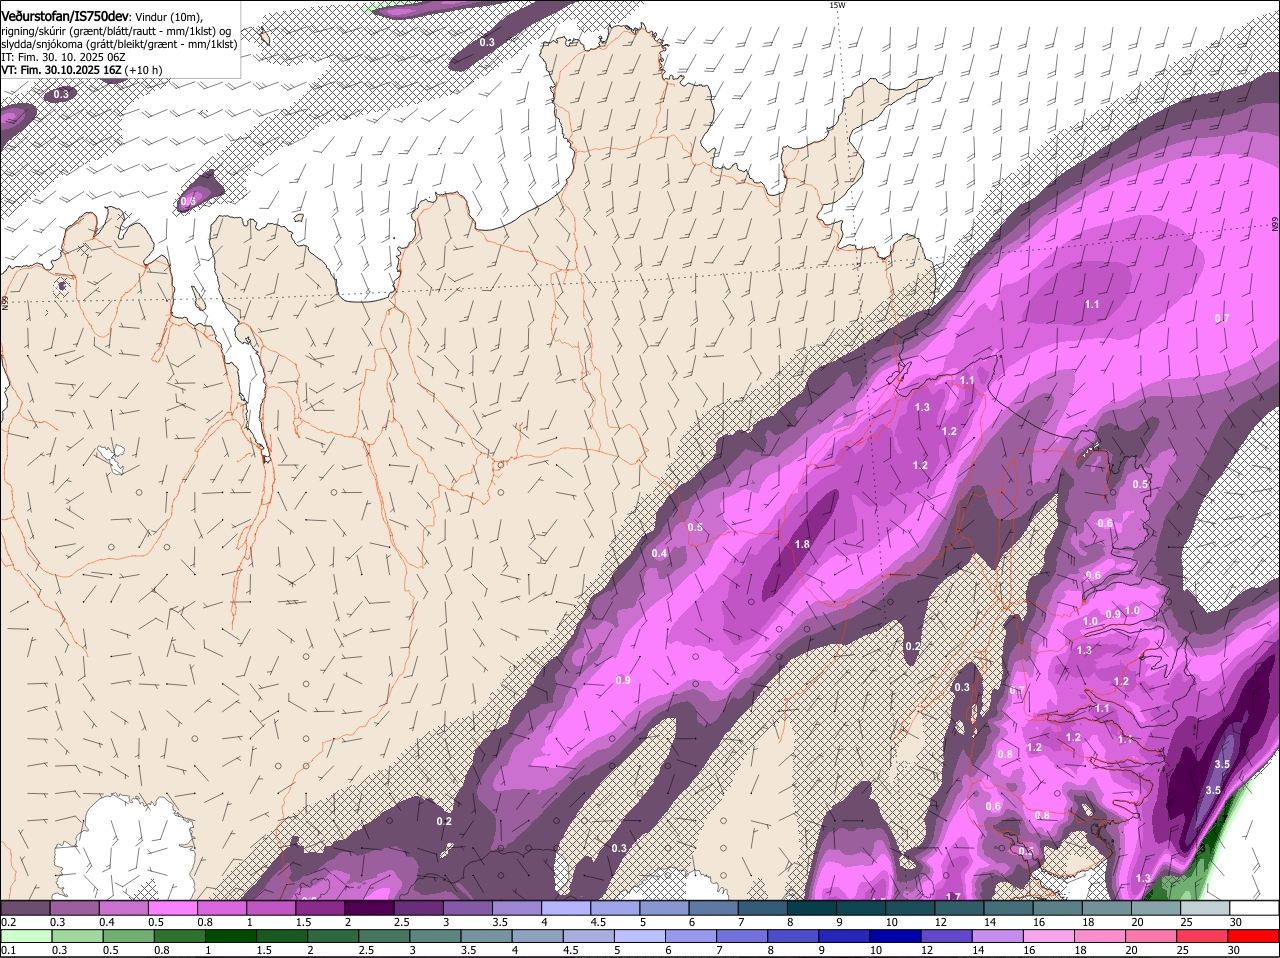Click the 0.4 value label on the map
Viewport: 1280px width, 958px height.
659,553
